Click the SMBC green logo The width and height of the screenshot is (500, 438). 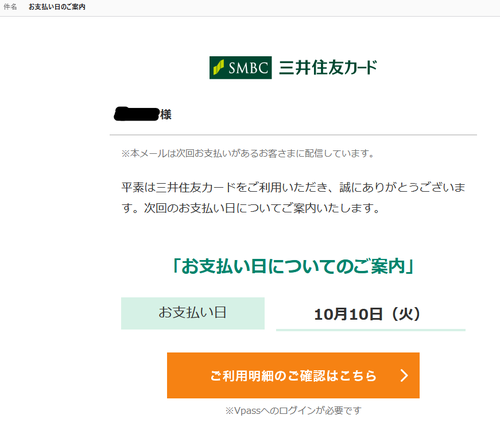click(240, 68)
